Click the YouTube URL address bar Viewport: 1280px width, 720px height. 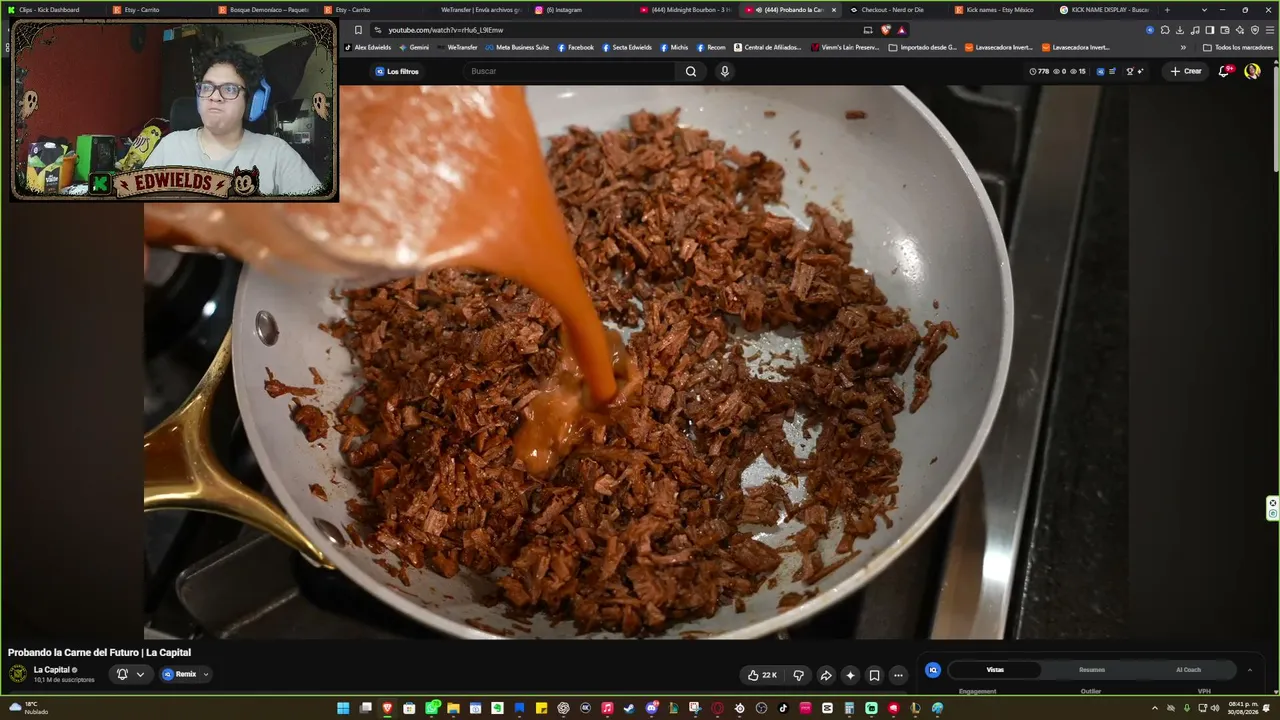coord(620,30)
